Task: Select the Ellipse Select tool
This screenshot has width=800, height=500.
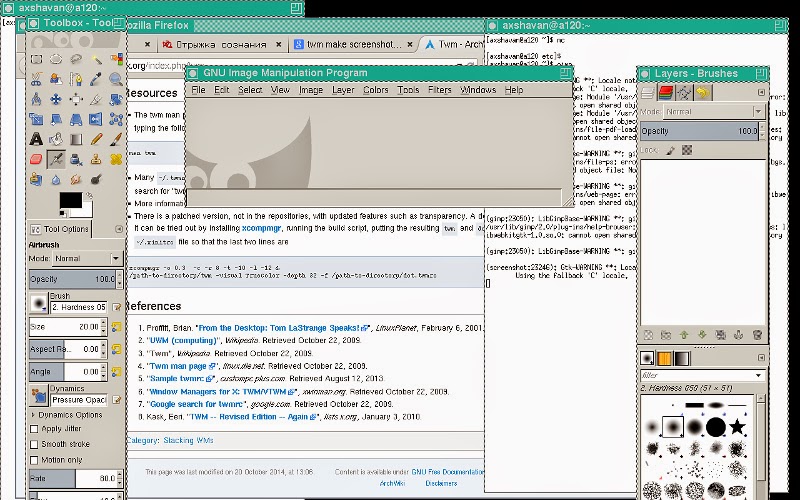Action: point(56,59)
